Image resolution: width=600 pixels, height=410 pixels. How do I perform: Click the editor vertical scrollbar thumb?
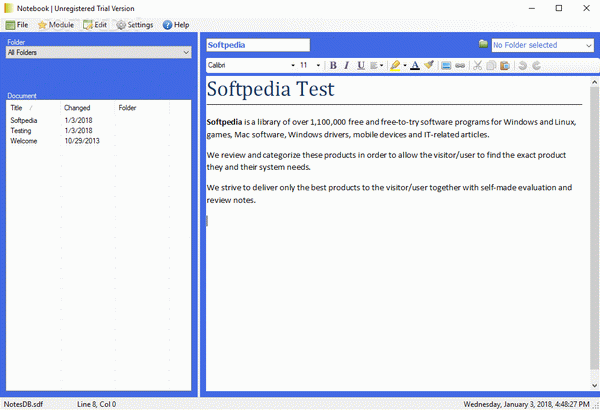594,228
